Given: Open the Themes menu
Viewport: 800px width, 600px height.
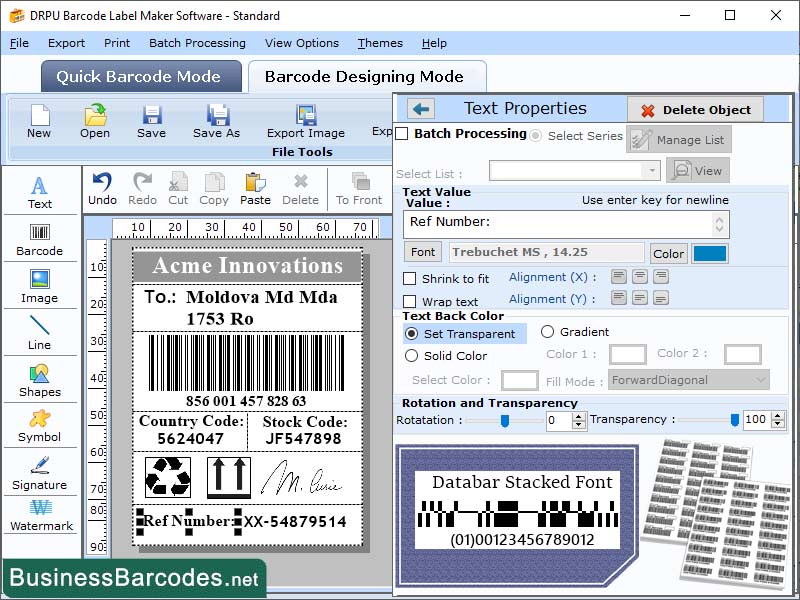Looking at the screenshot, I should point(379,43).
